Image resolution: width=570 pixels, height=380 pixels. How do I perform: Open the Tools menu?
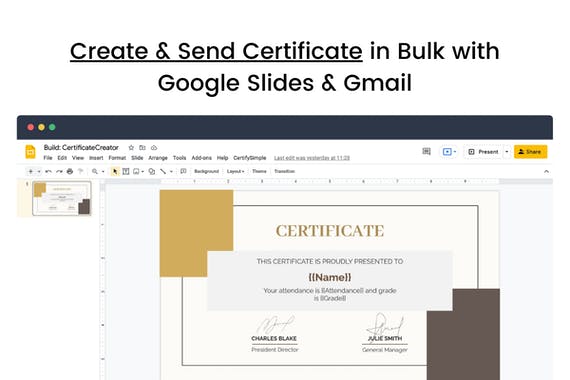click(x=180, y=158)
